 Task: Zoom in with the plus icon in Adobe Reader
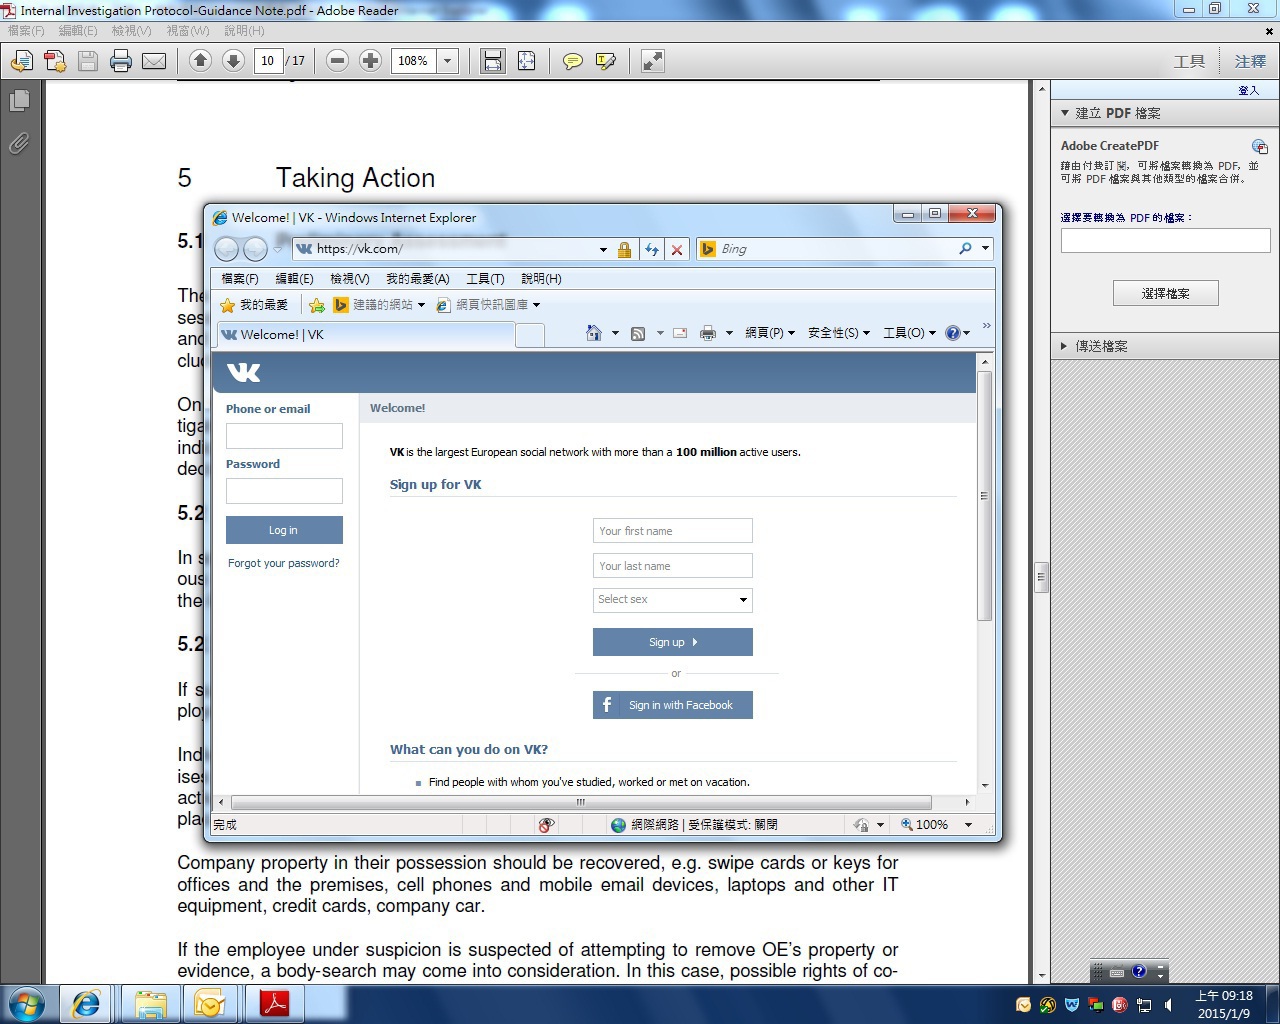370,61
